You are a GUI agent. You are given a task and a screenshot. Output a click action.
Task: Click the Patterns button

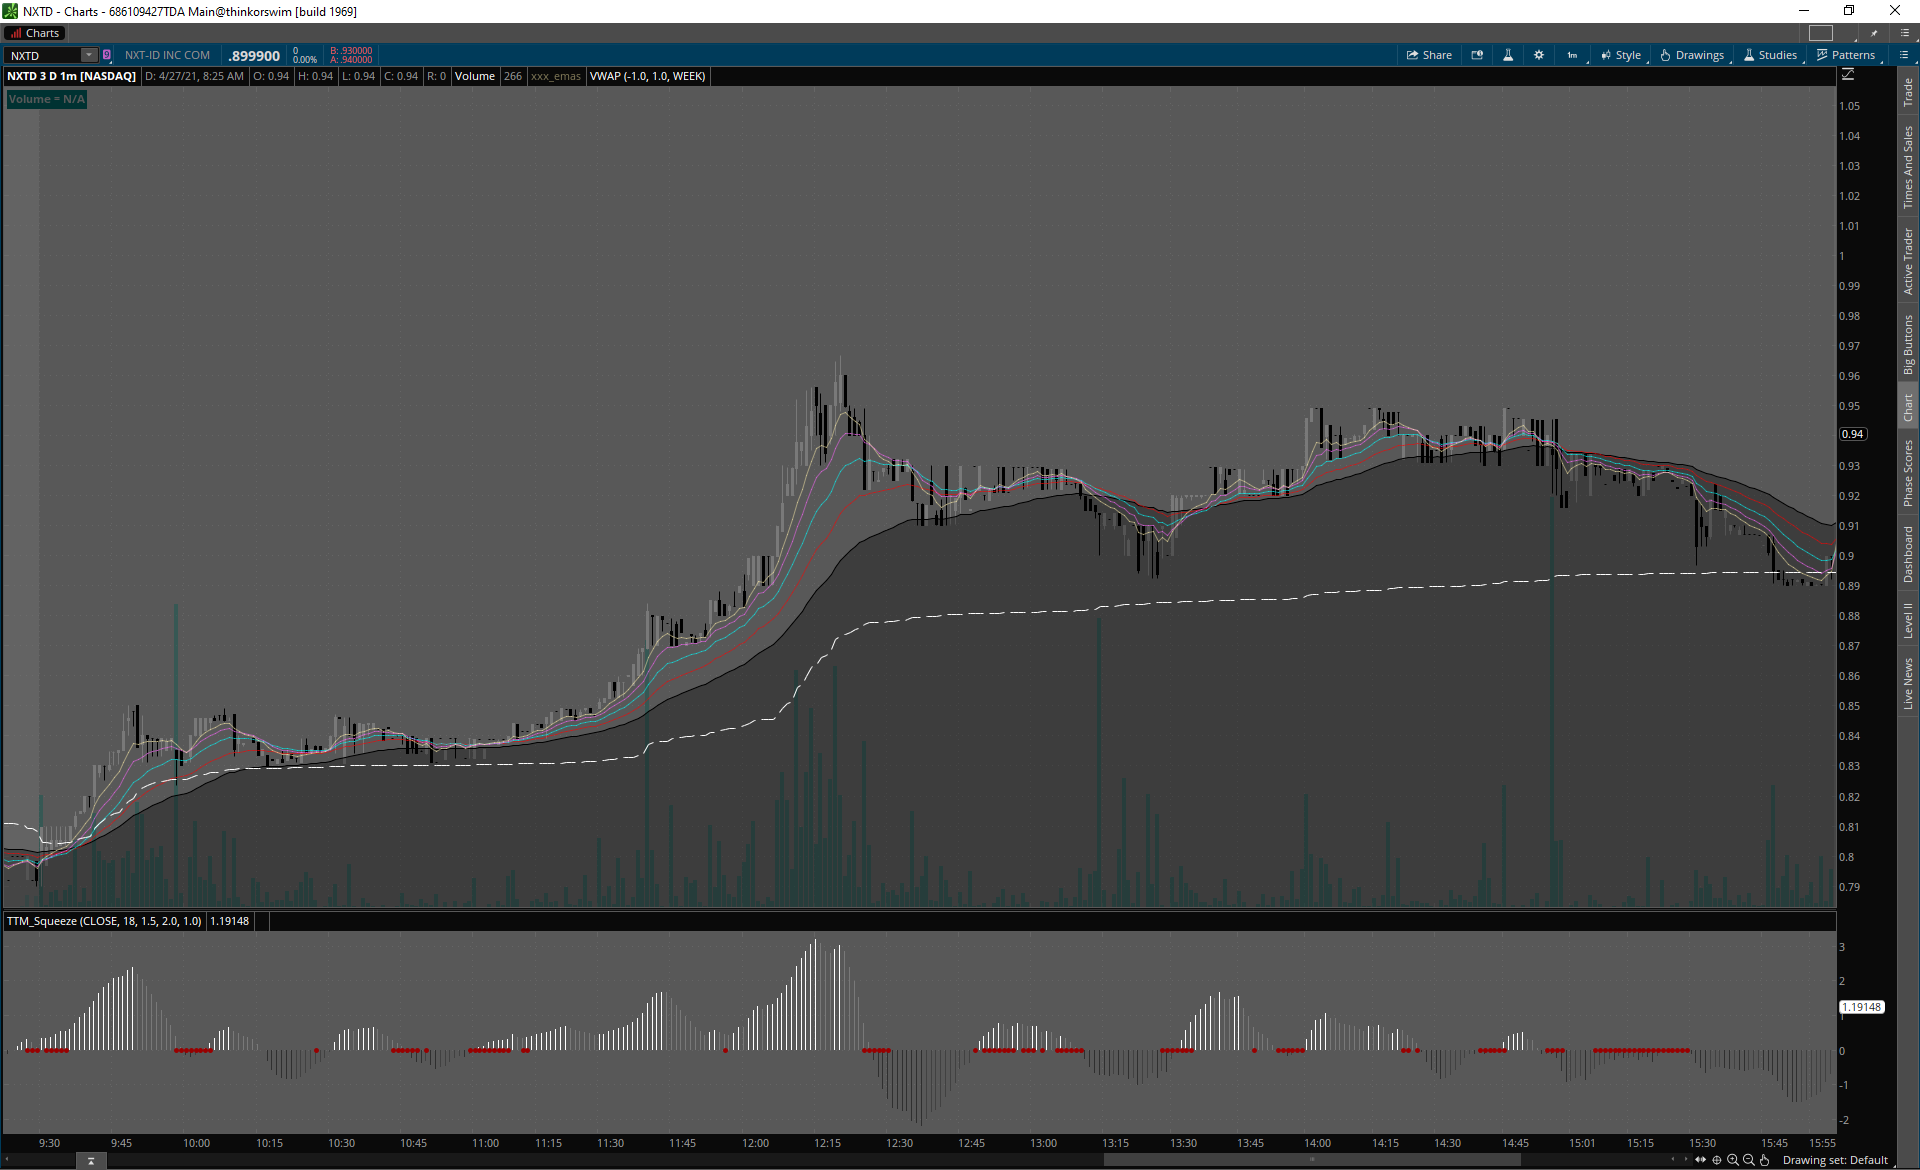click(1846, 55)
